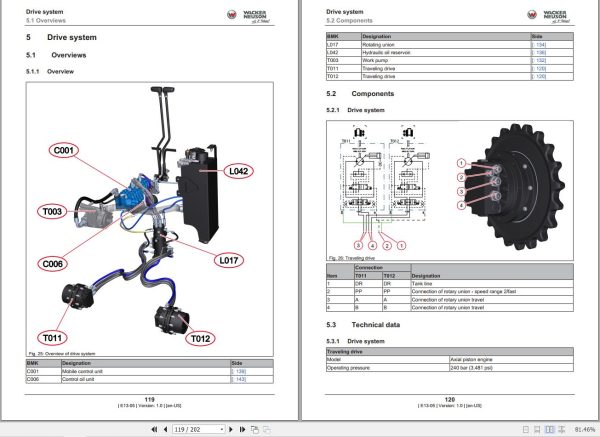Click the L017 callout label

point(228,260)
